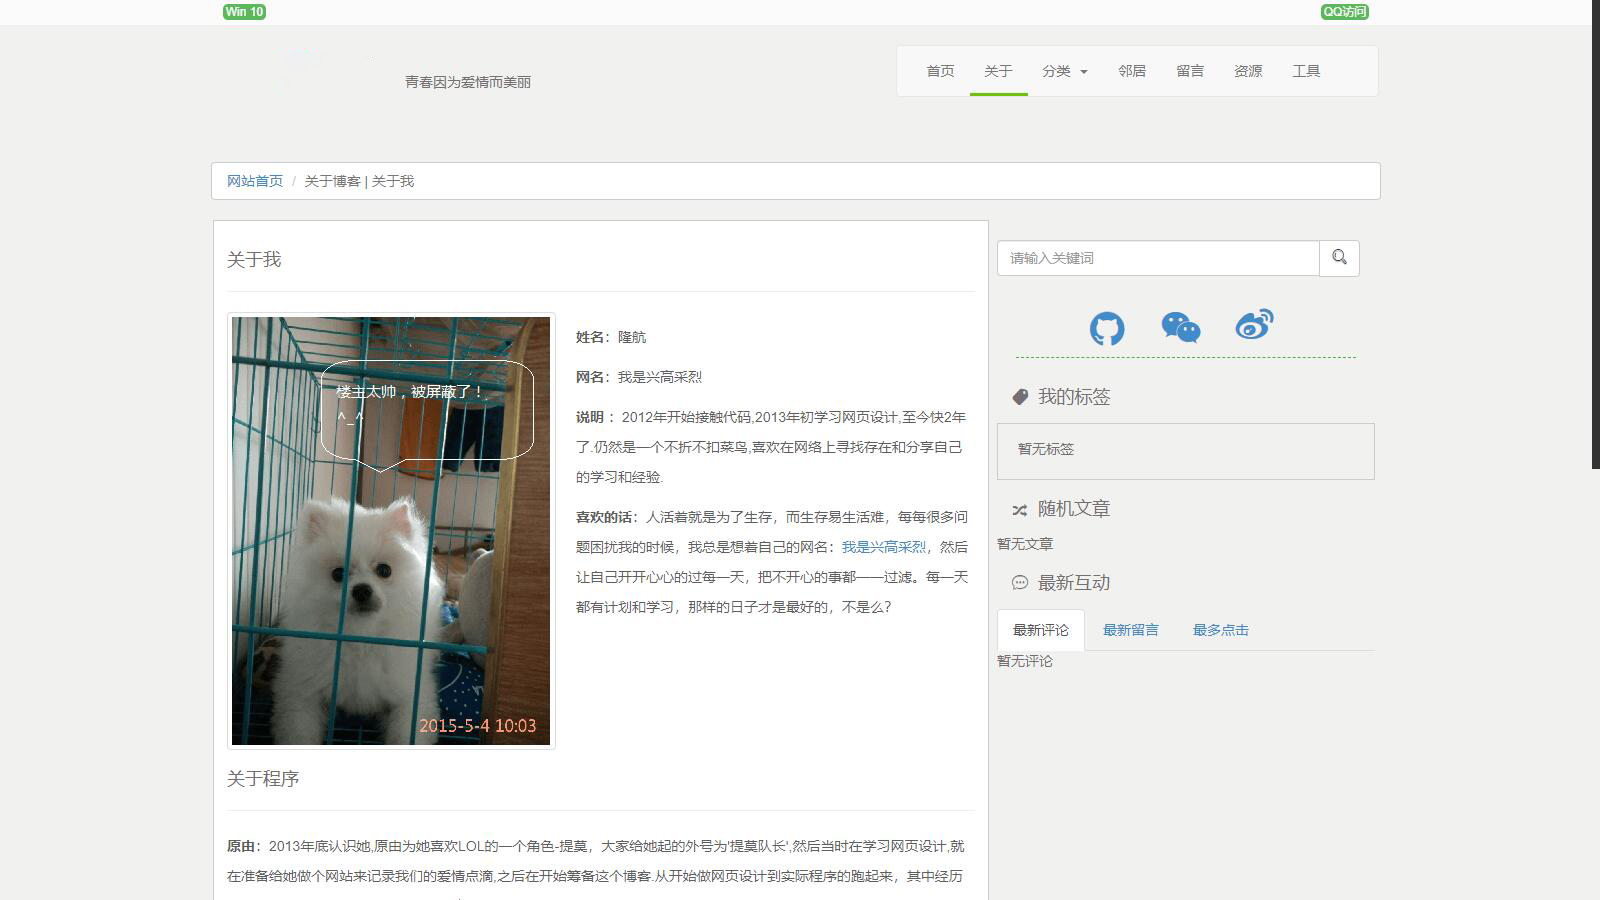Open the 工具 navigation item
This screenshot has height=900, width=1600.
pyautogui.click(x=1306, y=71)
